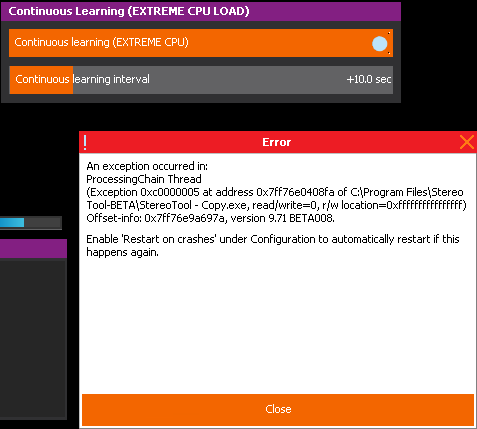The image size is (477, 429).
Task: Click the light blue toggle indicator circle
Action: tap(379, 44)
